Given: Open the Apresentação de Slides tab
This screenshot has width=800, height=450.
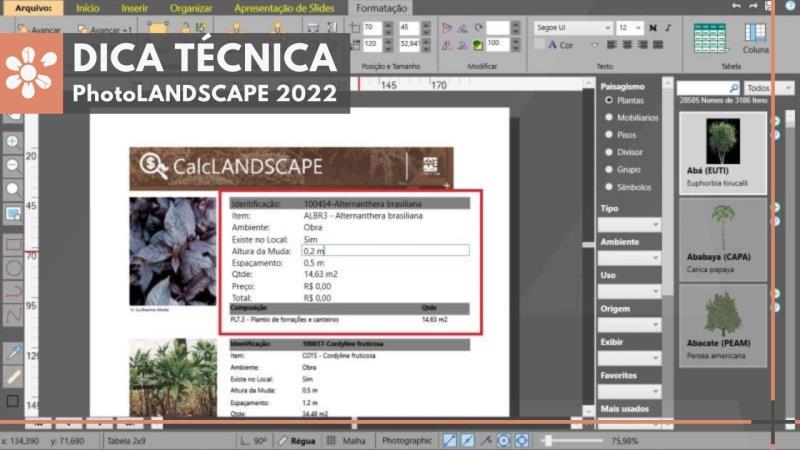Looking at the screenshot, I should click(284, 8).
